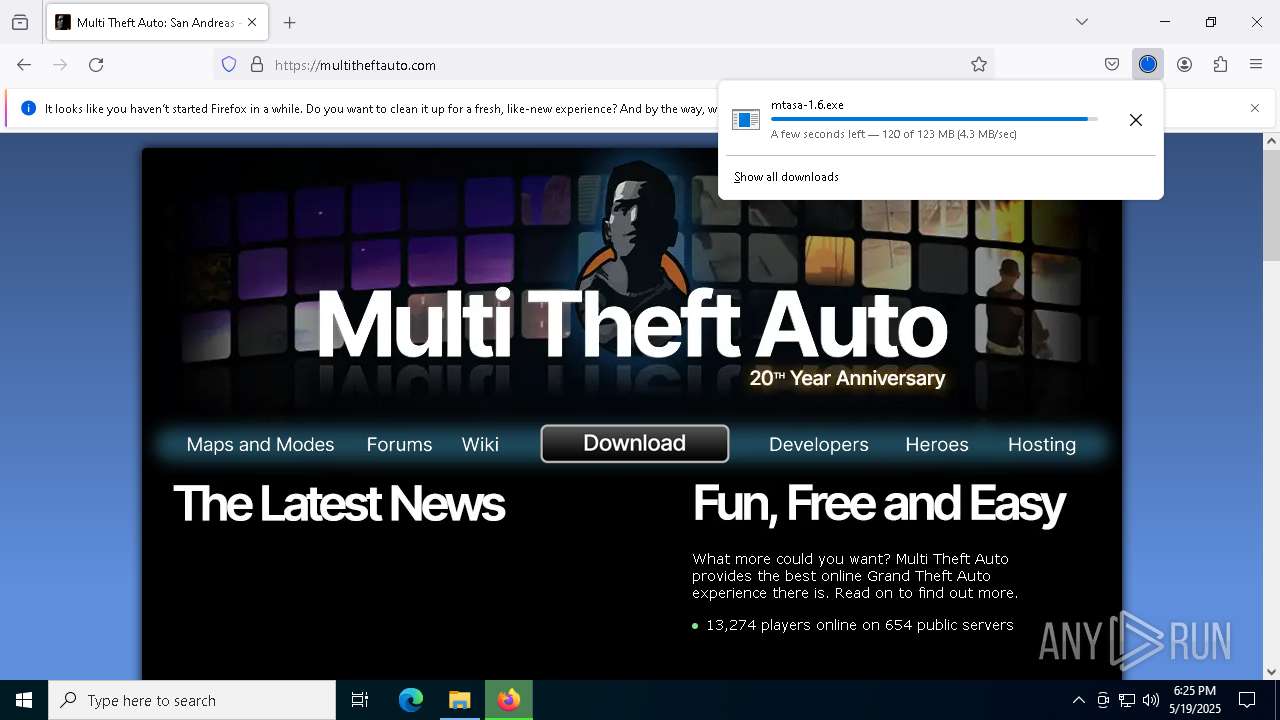The height and width of the screenshot is (720, 1280).
Task: Open extensions puzzle piece menu
Action: click(x=1220, y=65)
